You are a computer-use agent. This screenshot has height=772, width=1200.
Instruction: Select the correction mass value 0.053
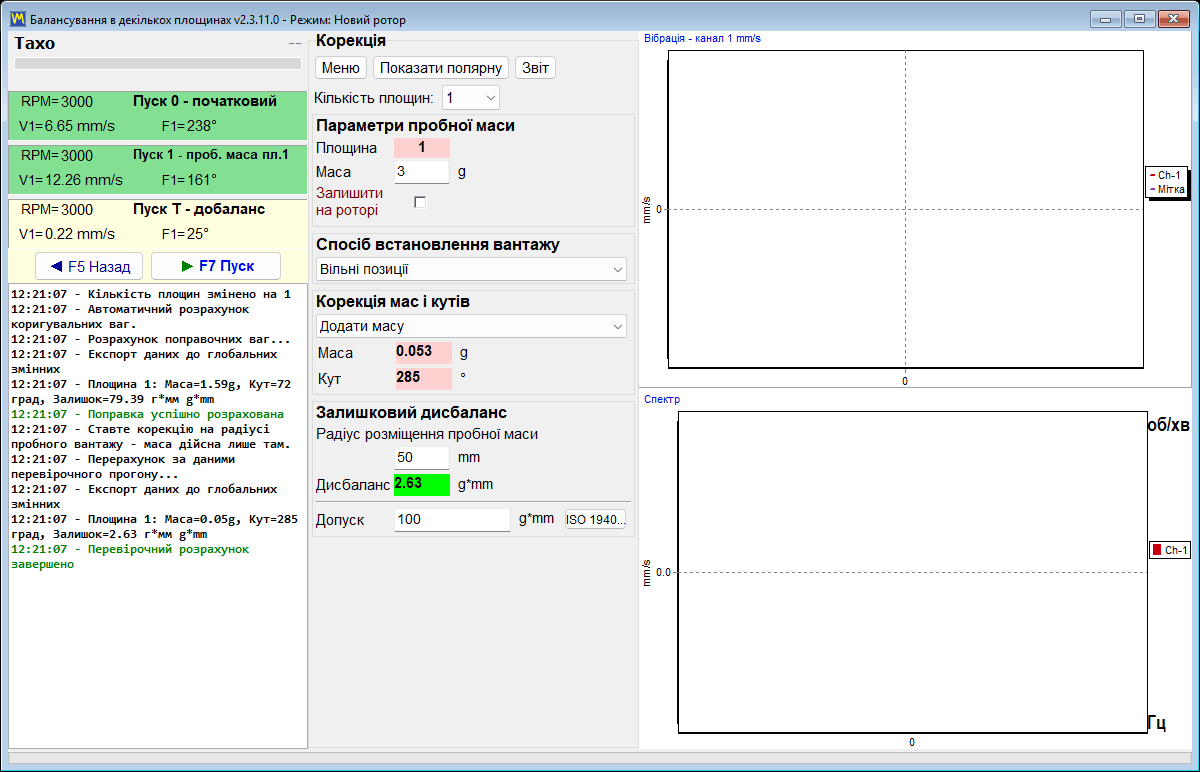(423, 352)
